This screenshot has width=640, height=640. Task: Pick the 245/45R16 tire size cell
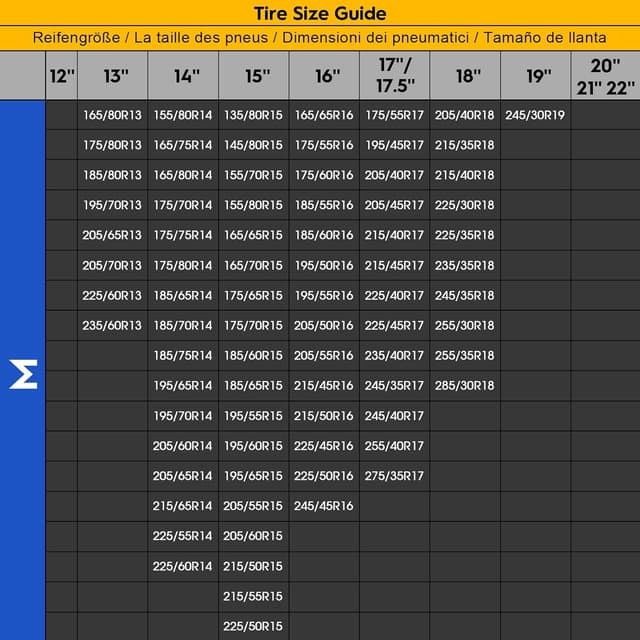coord(324,505)
